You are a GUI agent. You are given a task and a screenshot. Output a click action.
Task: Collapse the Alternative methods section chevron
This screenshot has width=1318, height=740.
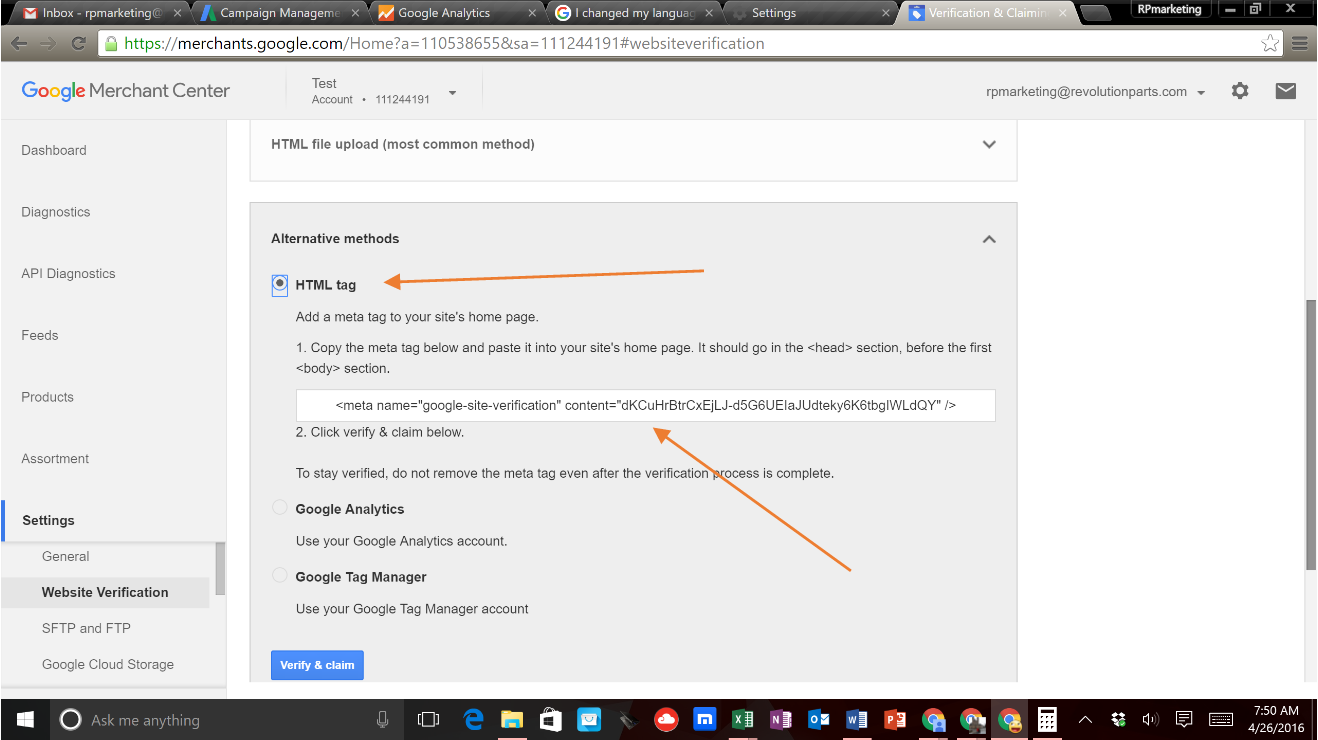989,239
